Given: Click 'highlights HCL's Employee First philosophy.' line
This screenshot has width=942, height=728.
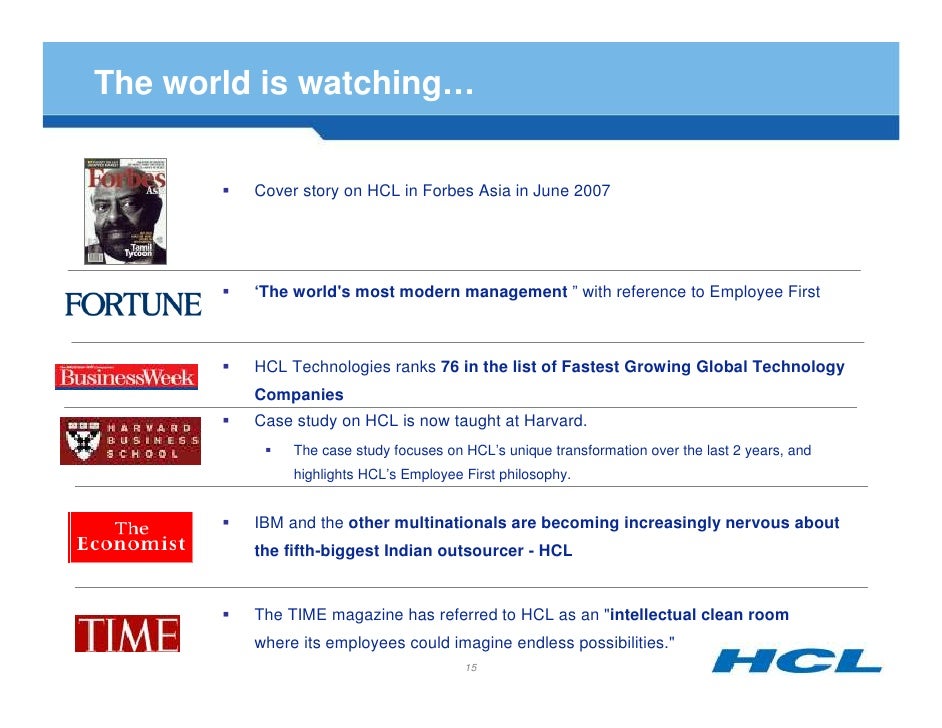Looking at the screenshot, I should pyautogui.click(x=432, y=475).
